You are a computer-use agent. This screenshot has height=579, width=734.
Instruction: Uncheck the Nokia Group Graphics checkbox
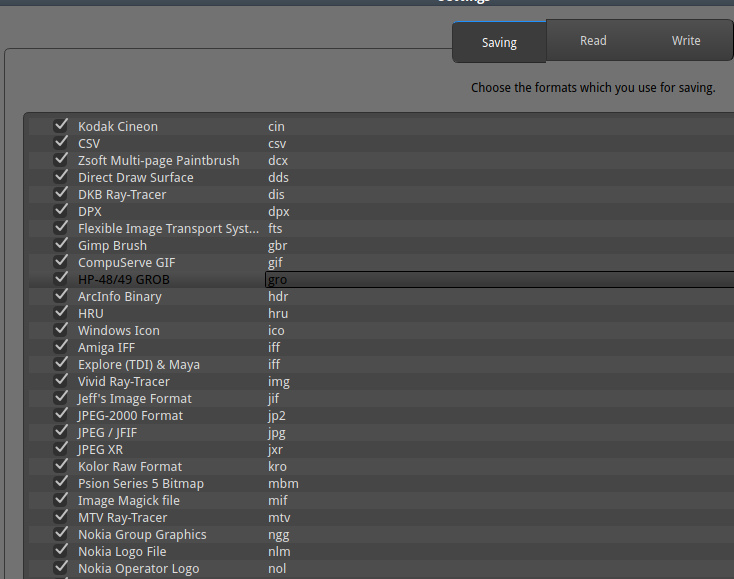(x=61, y=533)
